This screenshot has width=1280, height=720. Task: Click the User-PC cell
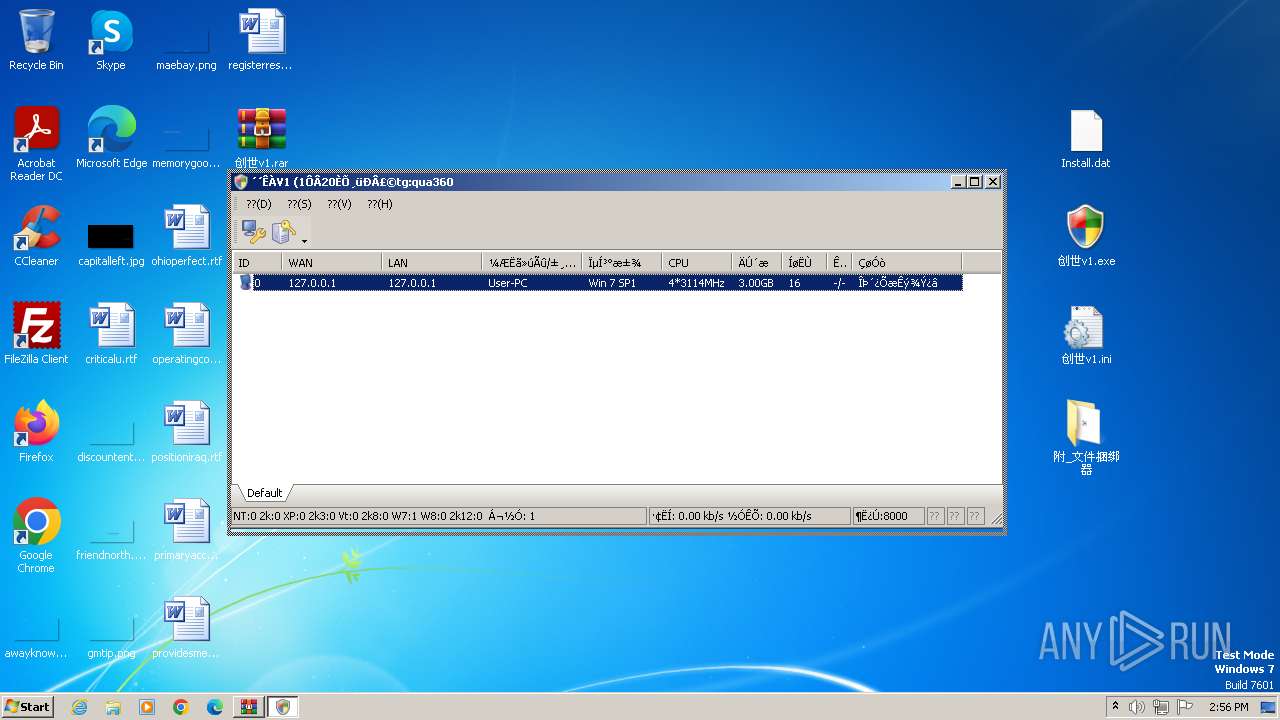(508, 283)
